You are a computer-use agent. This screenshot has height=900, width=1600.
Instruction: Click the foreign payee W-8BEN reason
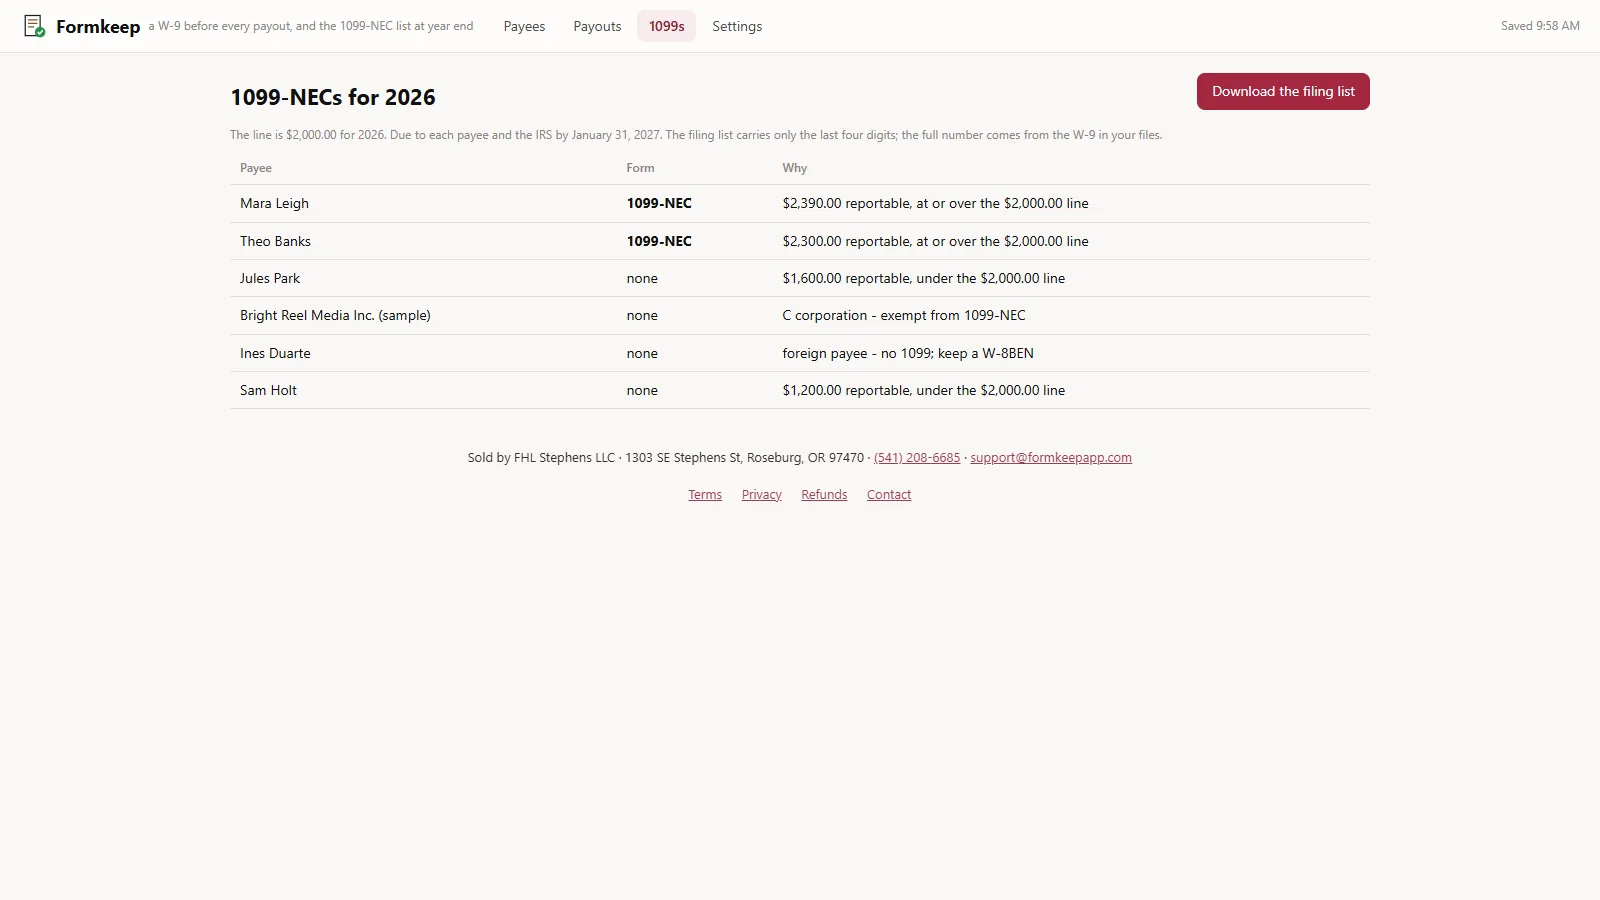click(908, 353)
